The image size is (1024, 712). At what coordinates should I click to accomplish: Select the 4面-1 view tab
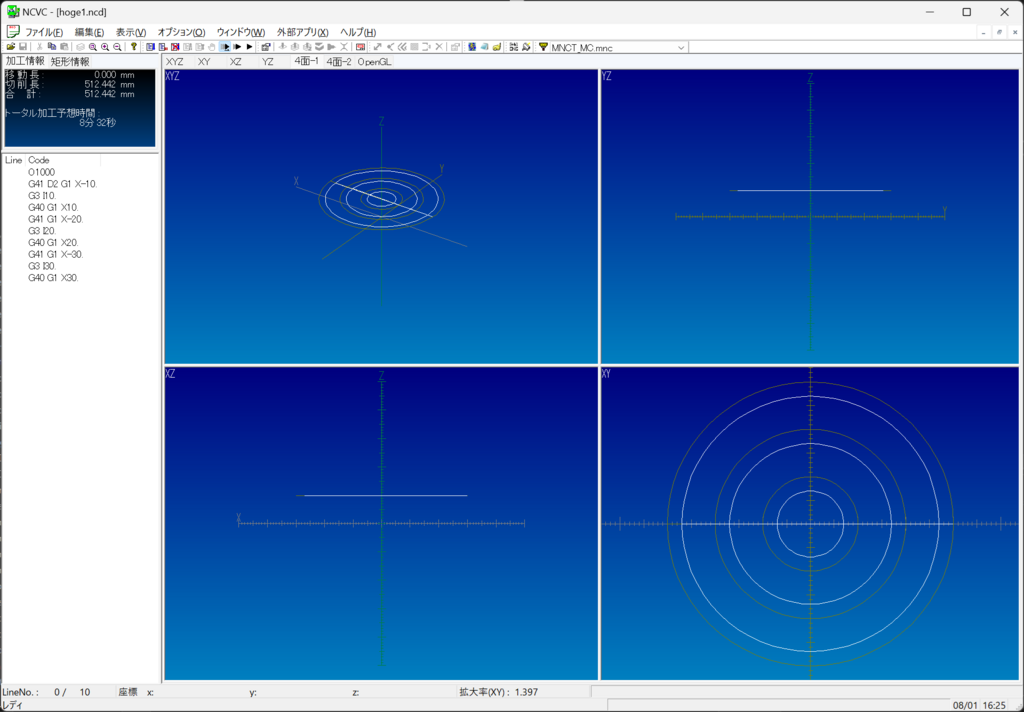(x=306, y=61)
